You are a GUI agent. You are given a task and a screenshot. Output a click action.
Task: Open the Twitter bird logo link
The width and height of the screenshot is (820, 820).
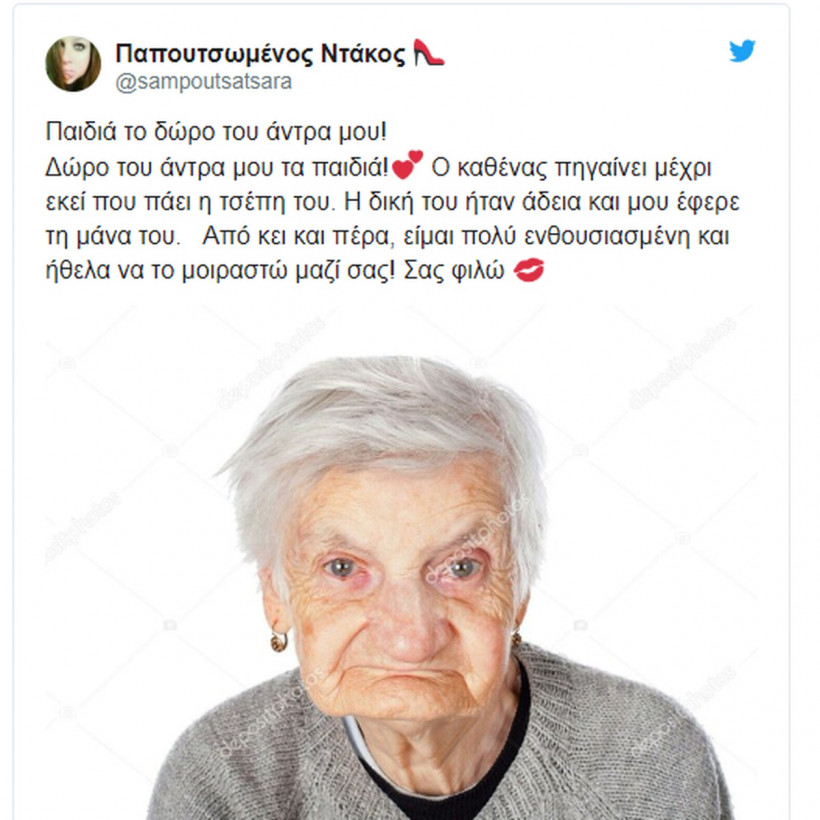tap(742, 51)
